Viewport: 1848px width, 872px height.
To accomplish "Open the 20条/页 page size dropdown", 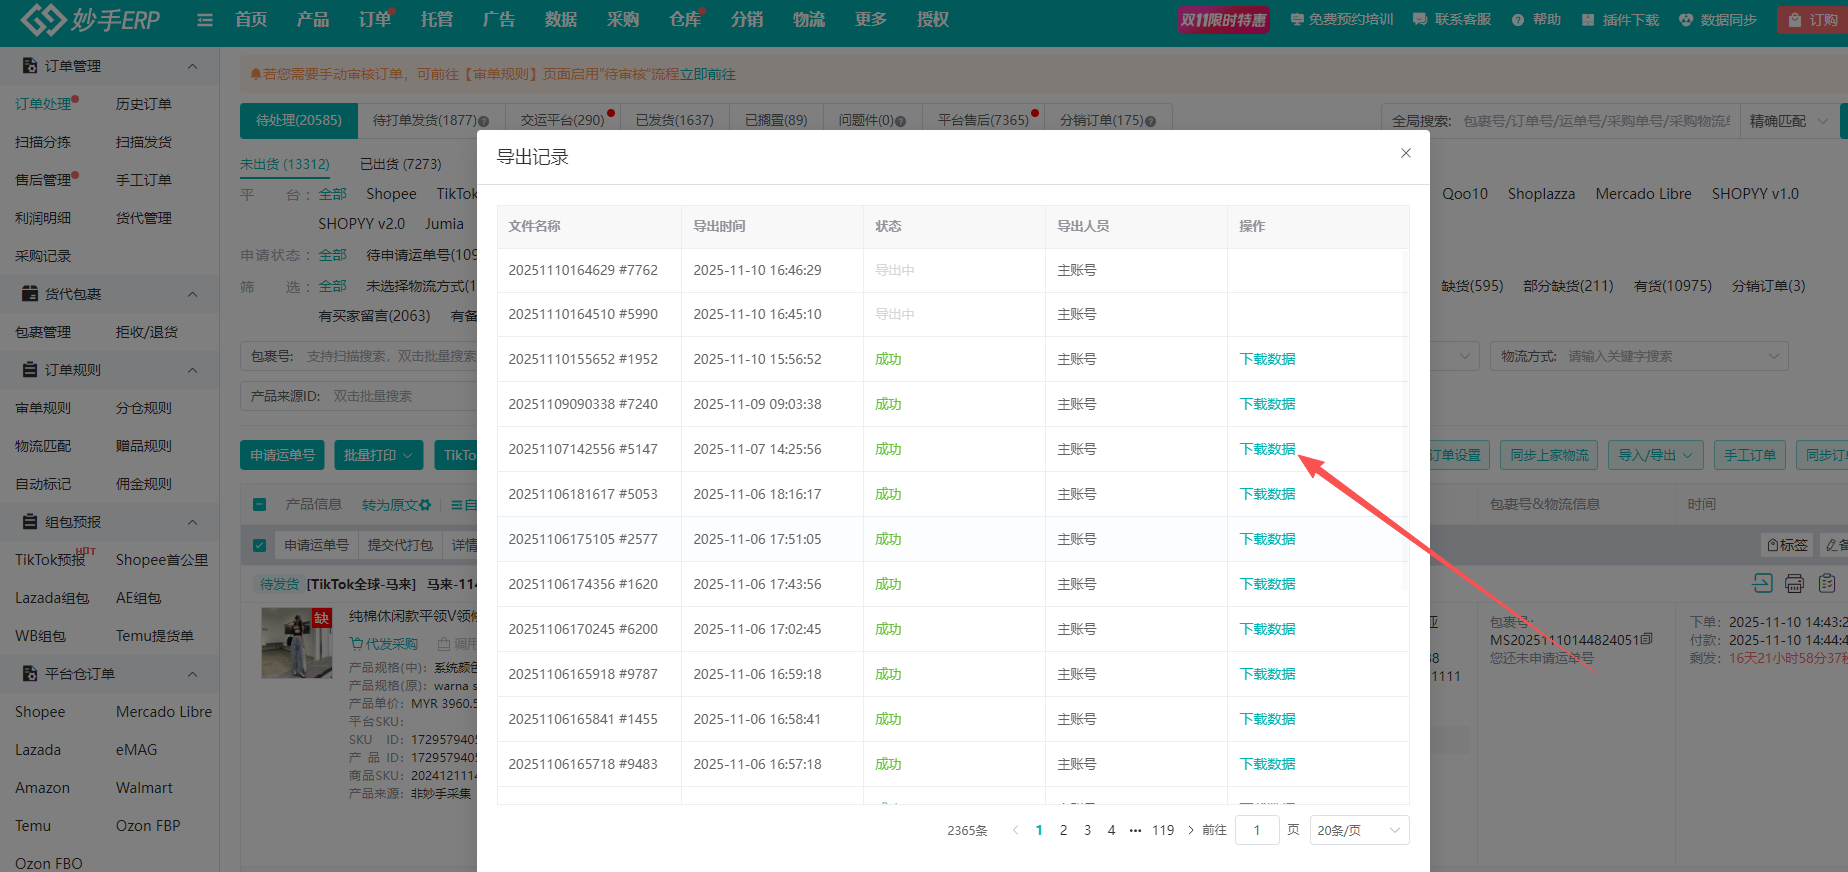I will 1358,830.
